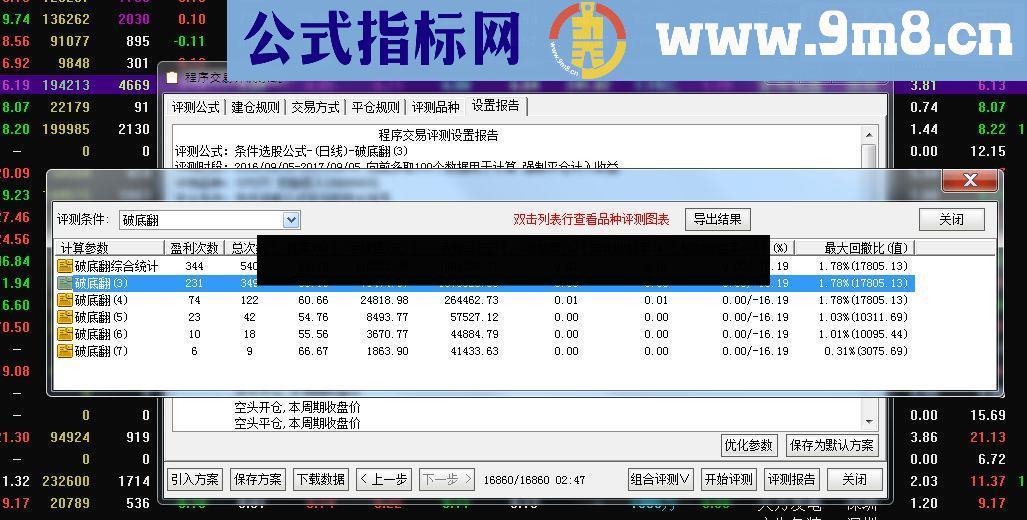Viewport: 1027px width, 520px height.
Task: Click the 优化参数 button
Action: (748, 445)
